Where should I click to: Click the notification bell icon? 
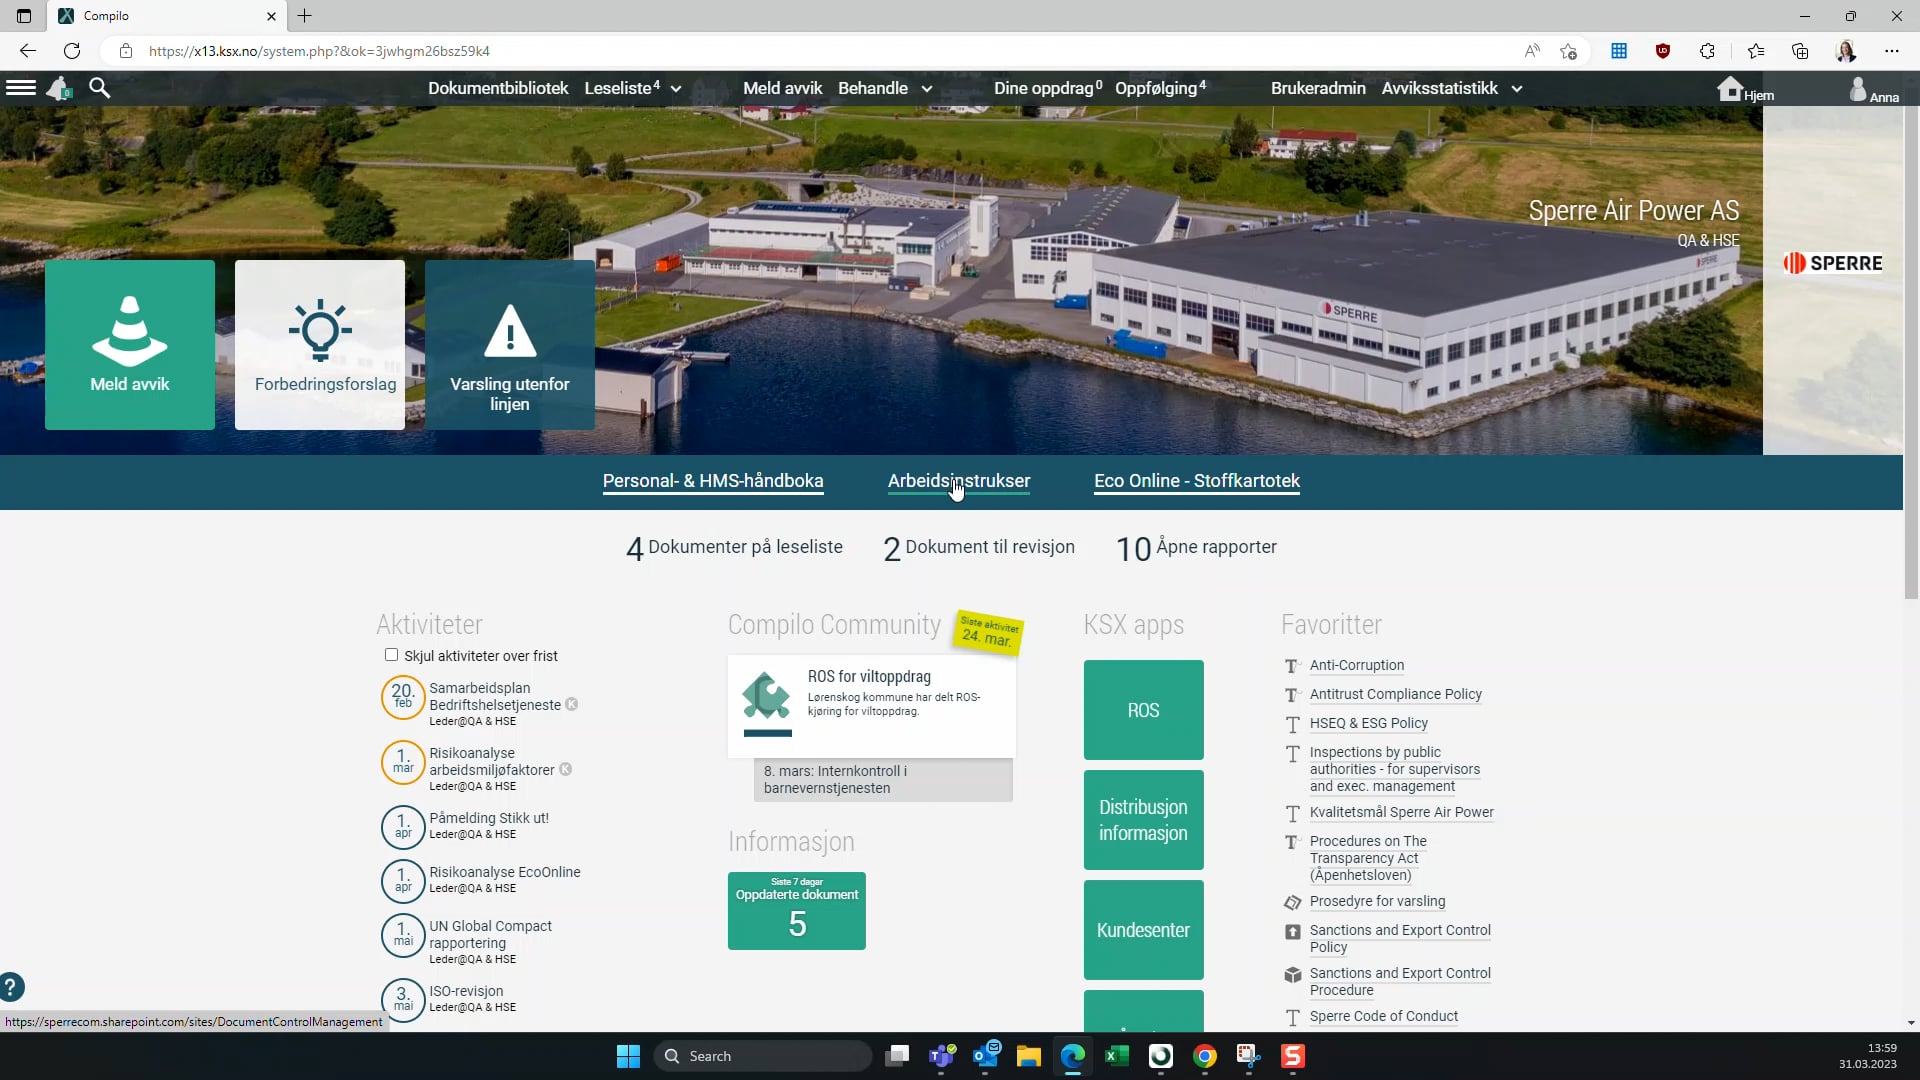pos(59,88)
